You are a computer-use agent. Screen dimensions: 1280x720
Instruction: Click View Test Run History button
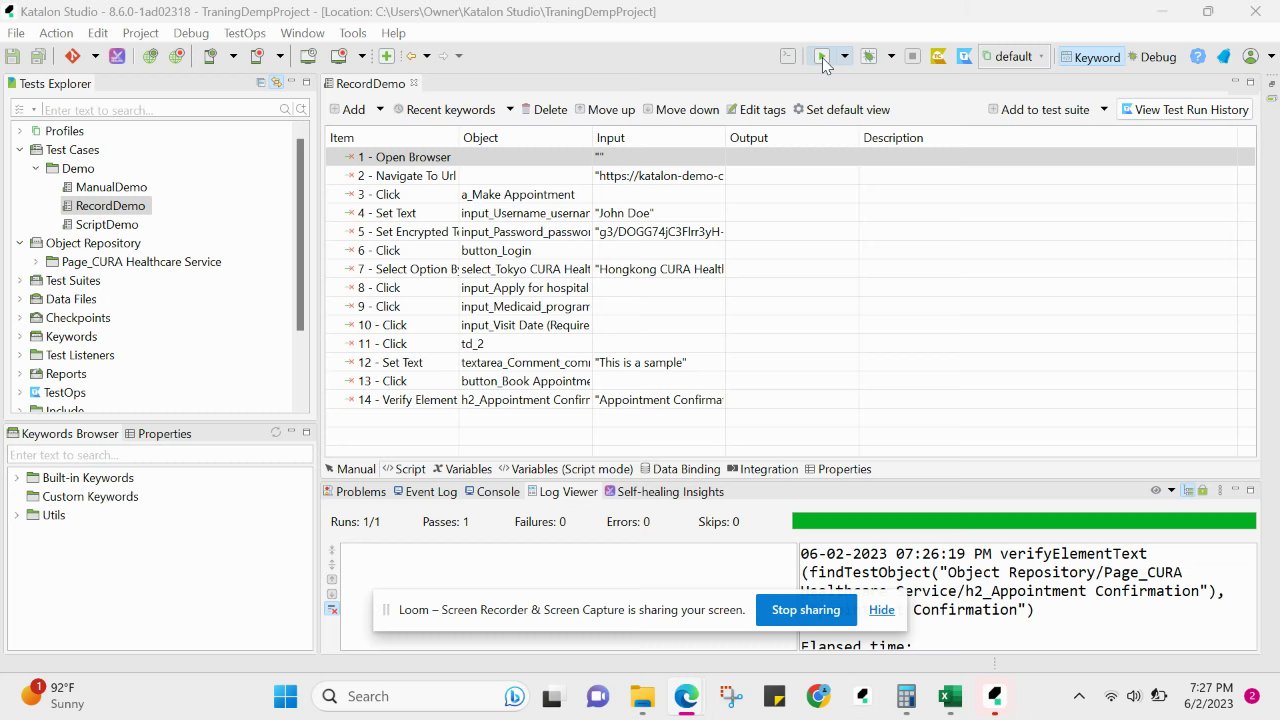click(x=1185, y=110)
